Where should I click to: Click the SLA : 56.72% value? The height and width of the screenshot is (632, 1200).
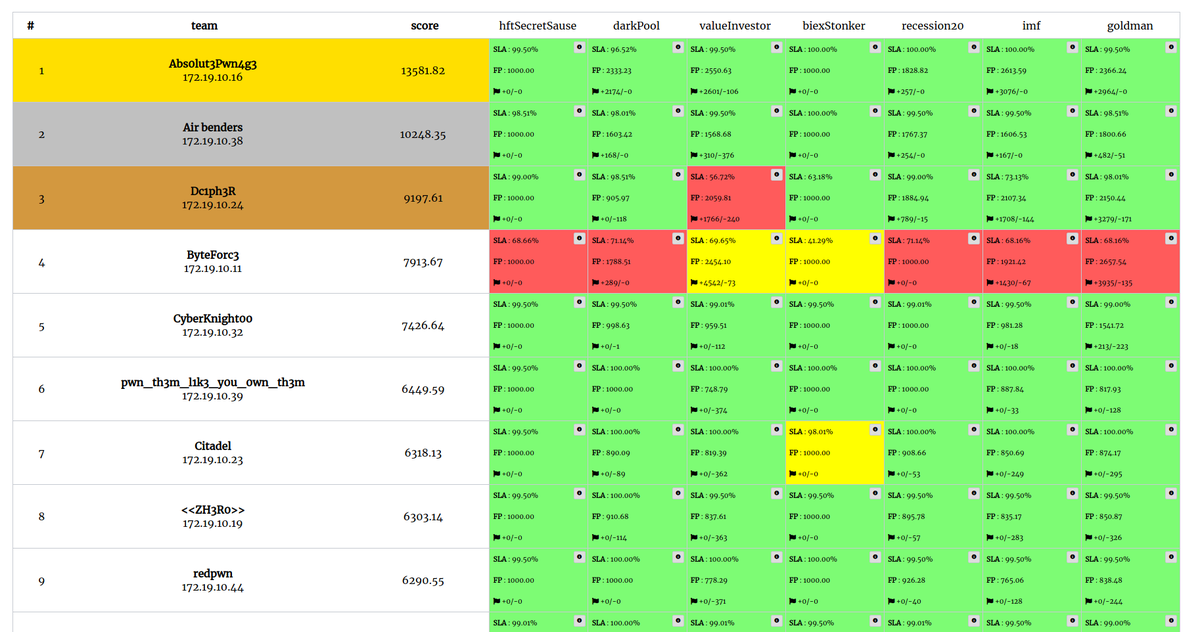[x=713, y=177]
